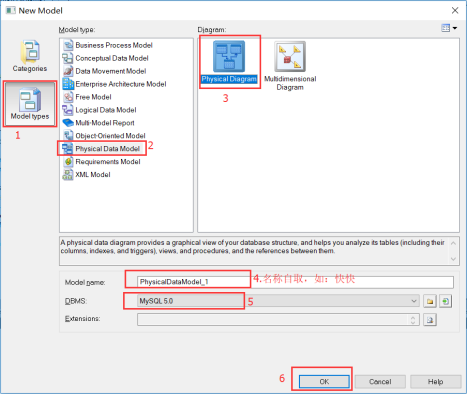Open the Help button
The height and width of the screenshot is (394, 468).
pos(436,382)
